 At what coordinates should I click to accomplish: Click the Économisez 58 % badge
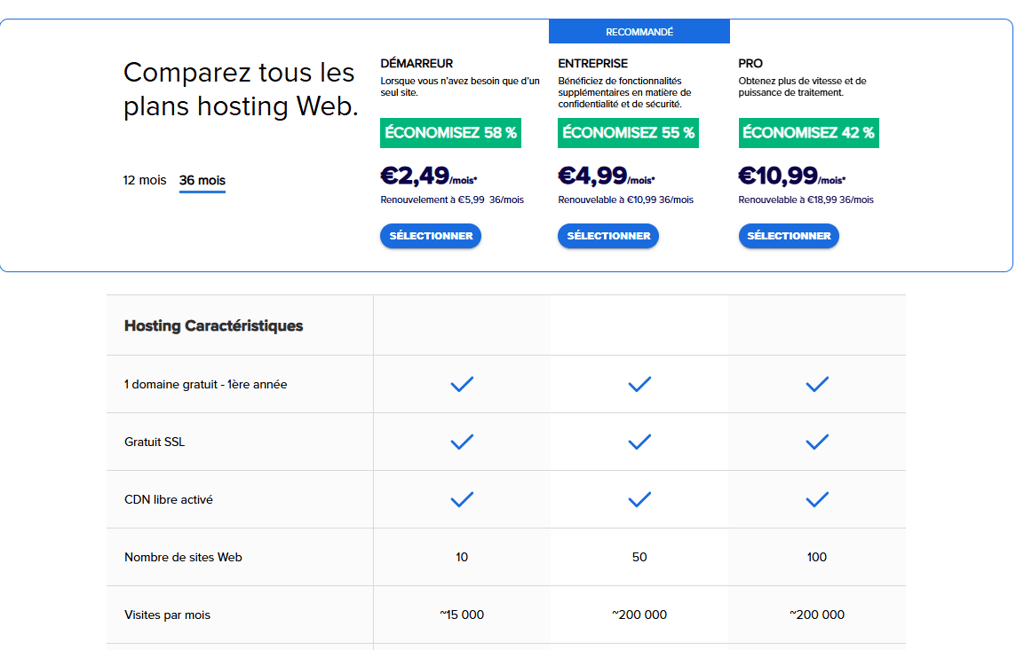pyautogui.click(x=451, y=133)
